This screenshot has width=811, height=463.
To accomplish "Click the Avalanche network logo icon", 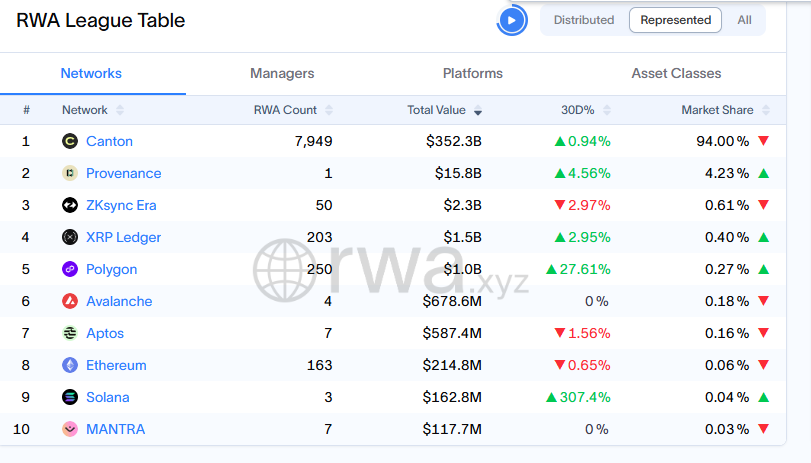I will 70,301.
